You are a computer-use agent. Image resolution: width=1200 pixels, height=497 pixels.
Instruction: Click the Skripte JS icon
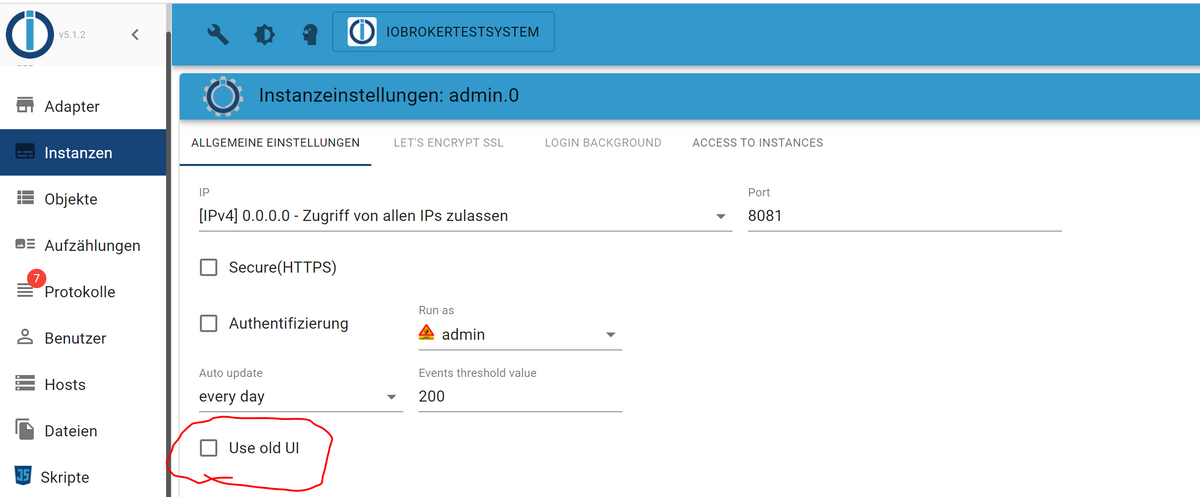(23, 476)
